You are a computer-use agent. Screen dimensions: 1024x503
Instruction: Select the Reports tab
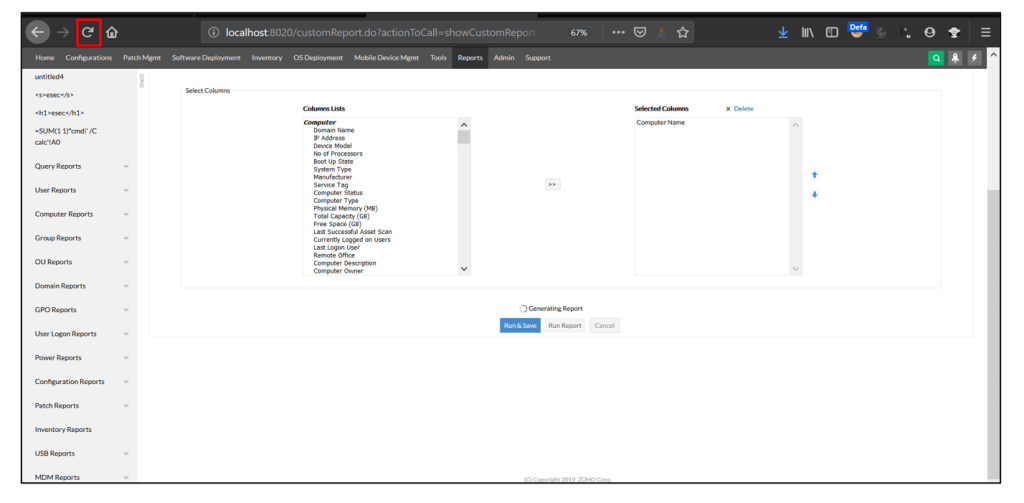tap(470, 58)
